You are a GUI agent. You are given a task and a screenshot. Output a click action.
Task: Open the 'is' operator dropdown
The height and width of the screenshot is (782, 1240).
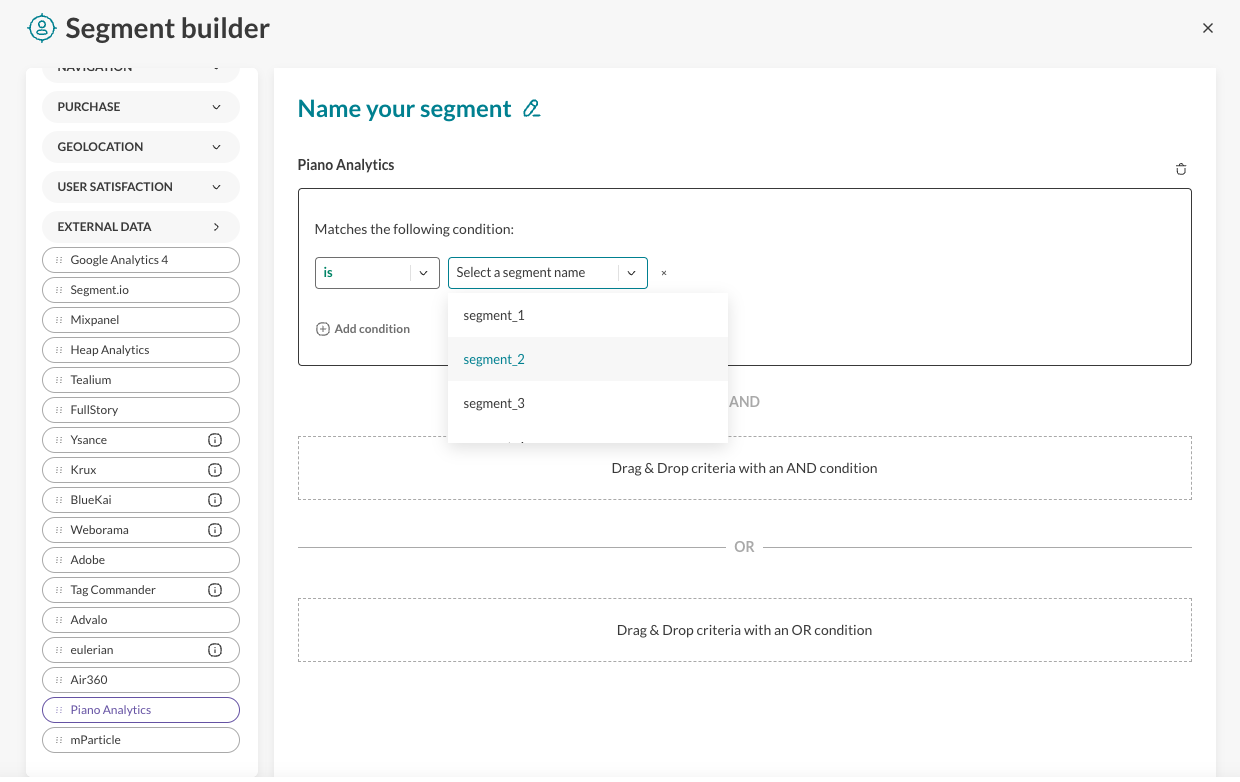click(x=377, y=273)
